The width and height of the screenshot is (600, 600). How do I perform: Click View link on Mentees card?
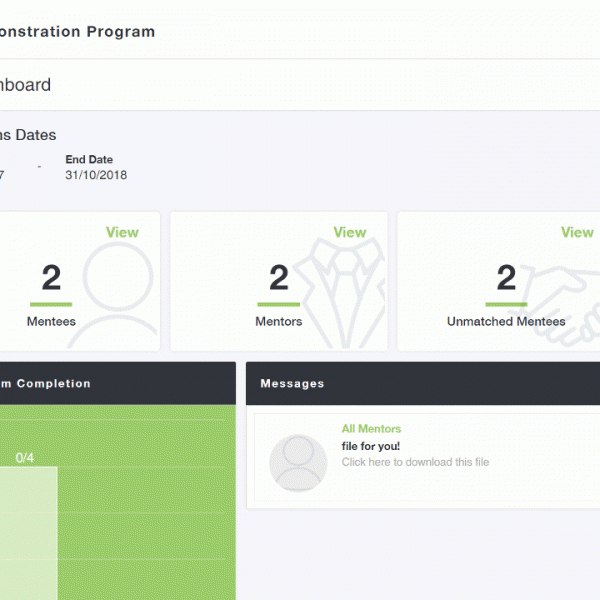click(x=122, y=232)
